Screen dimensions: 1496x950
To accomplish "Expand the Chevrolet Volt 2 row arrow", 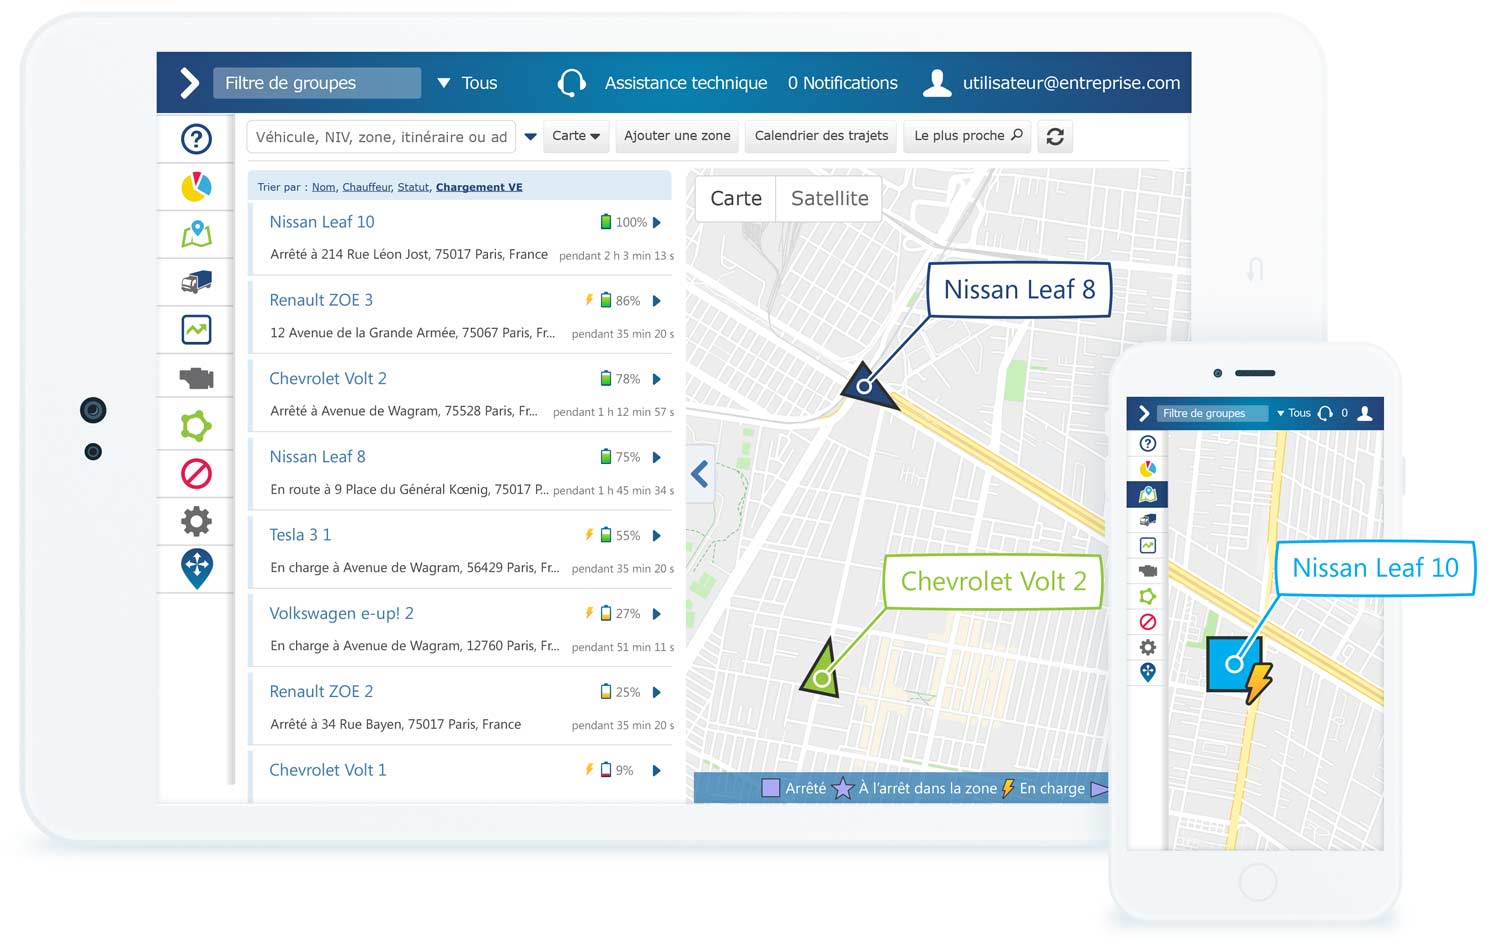I will (x=657, y=379).
